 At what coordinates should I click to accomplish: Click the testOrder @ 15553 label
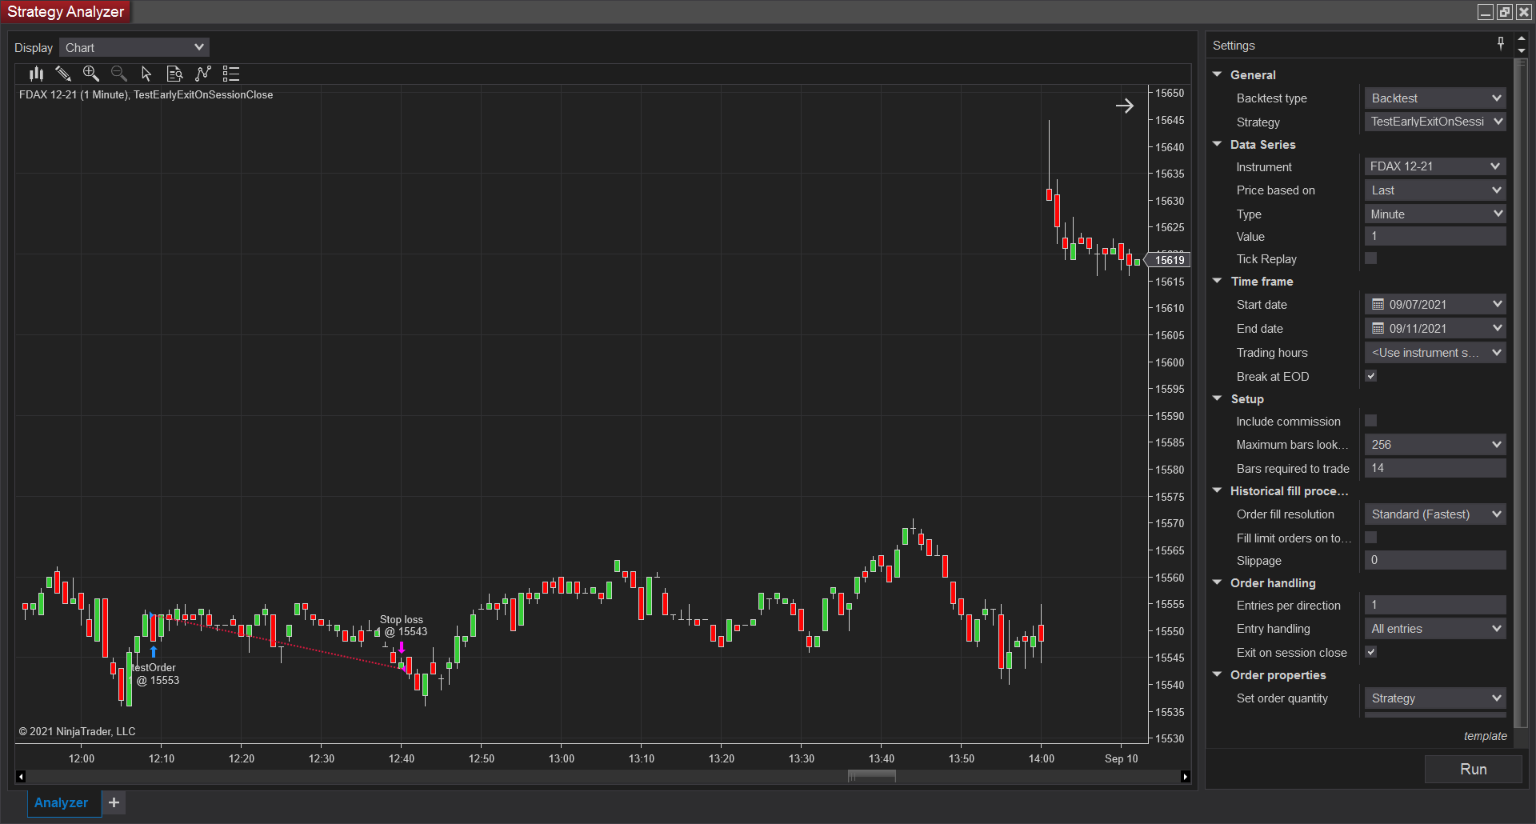155,674
